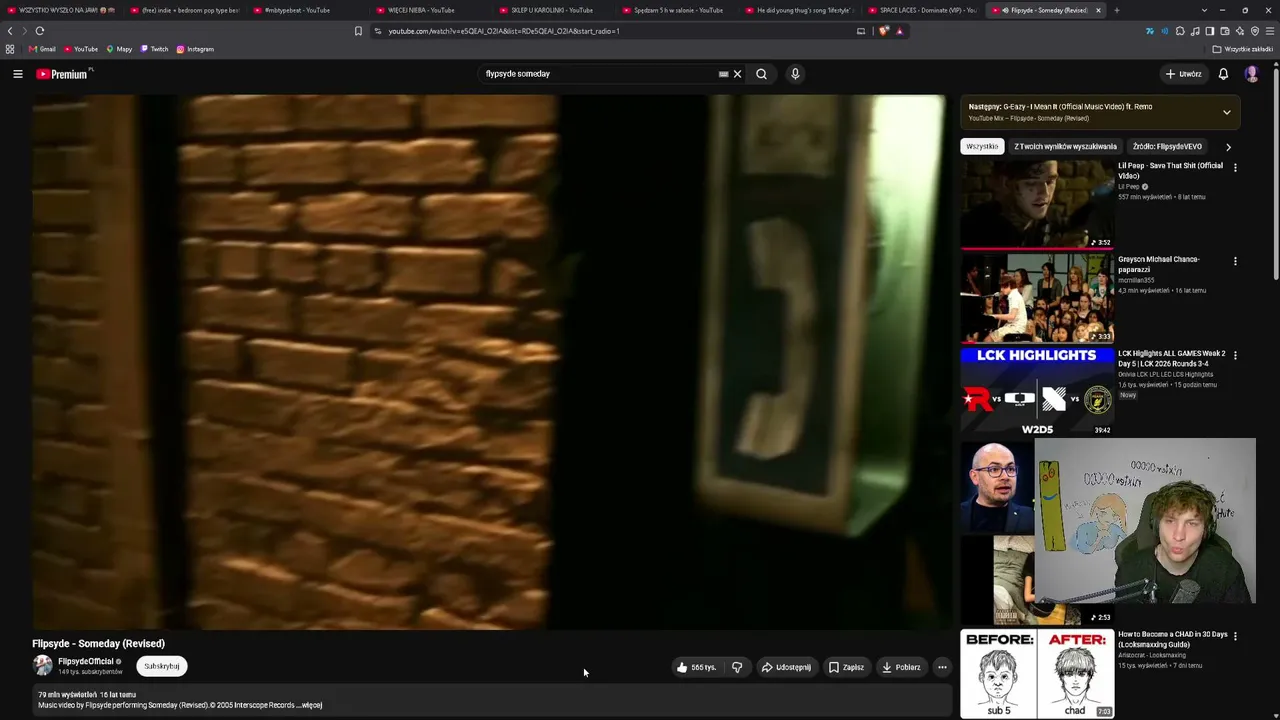Select the Źródło: FlipsydeVEVO chip
This screenshot has height=720, width=1280.
click(1167, 147)
